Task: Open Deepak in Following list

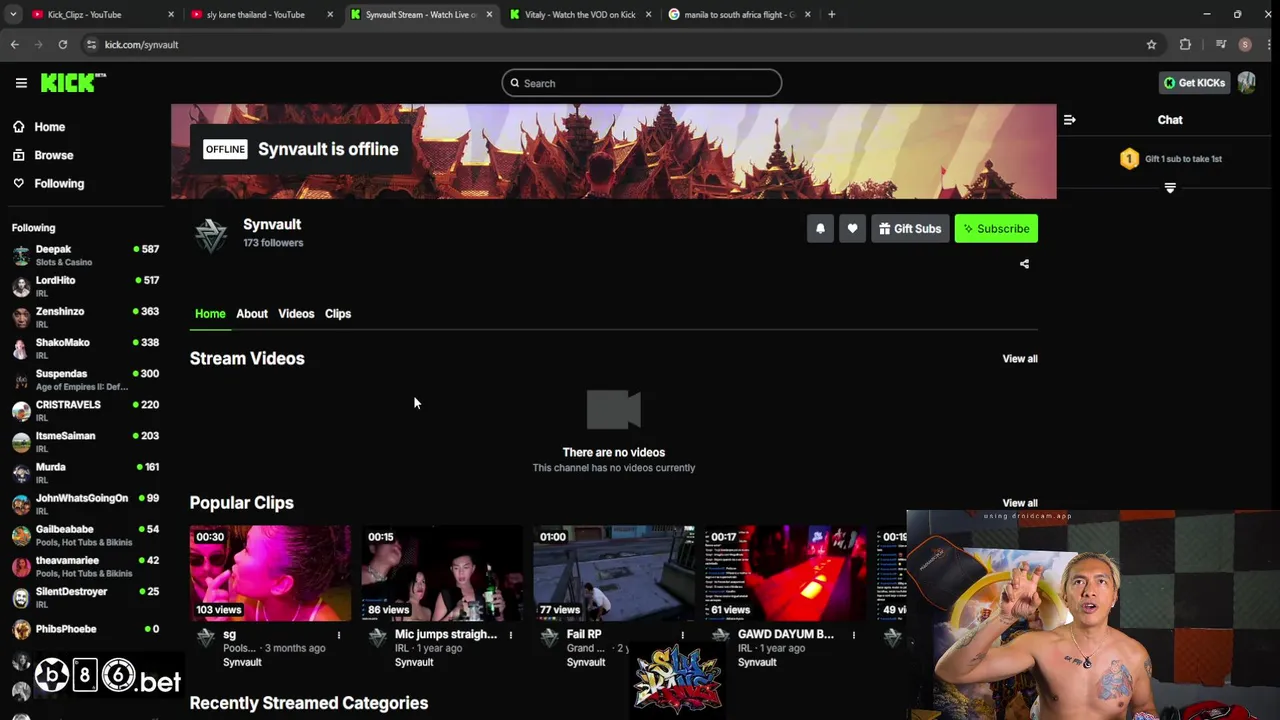Action: [85, 255]
